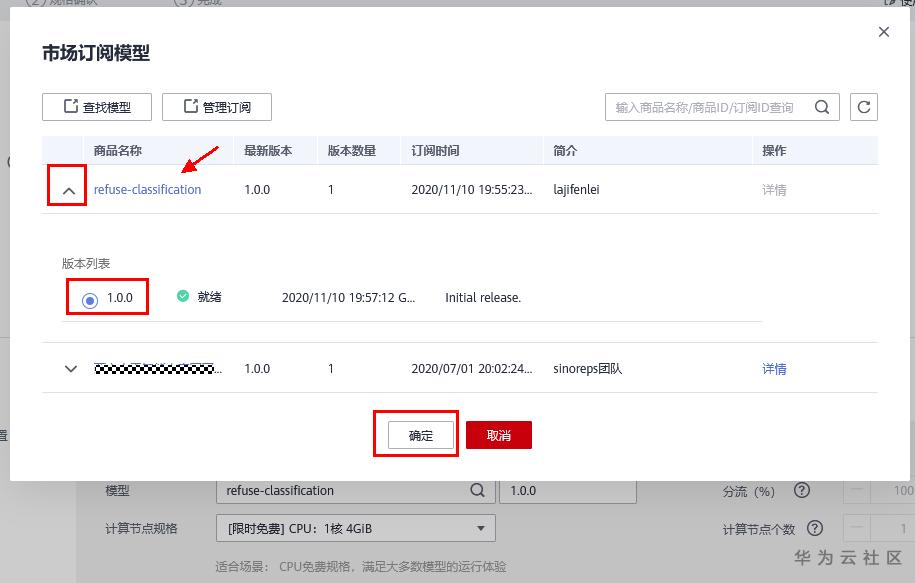Click the search magnifier icon in dialog
The height and width of the screenshot is (583, 915).
click(x=822, y=107)
